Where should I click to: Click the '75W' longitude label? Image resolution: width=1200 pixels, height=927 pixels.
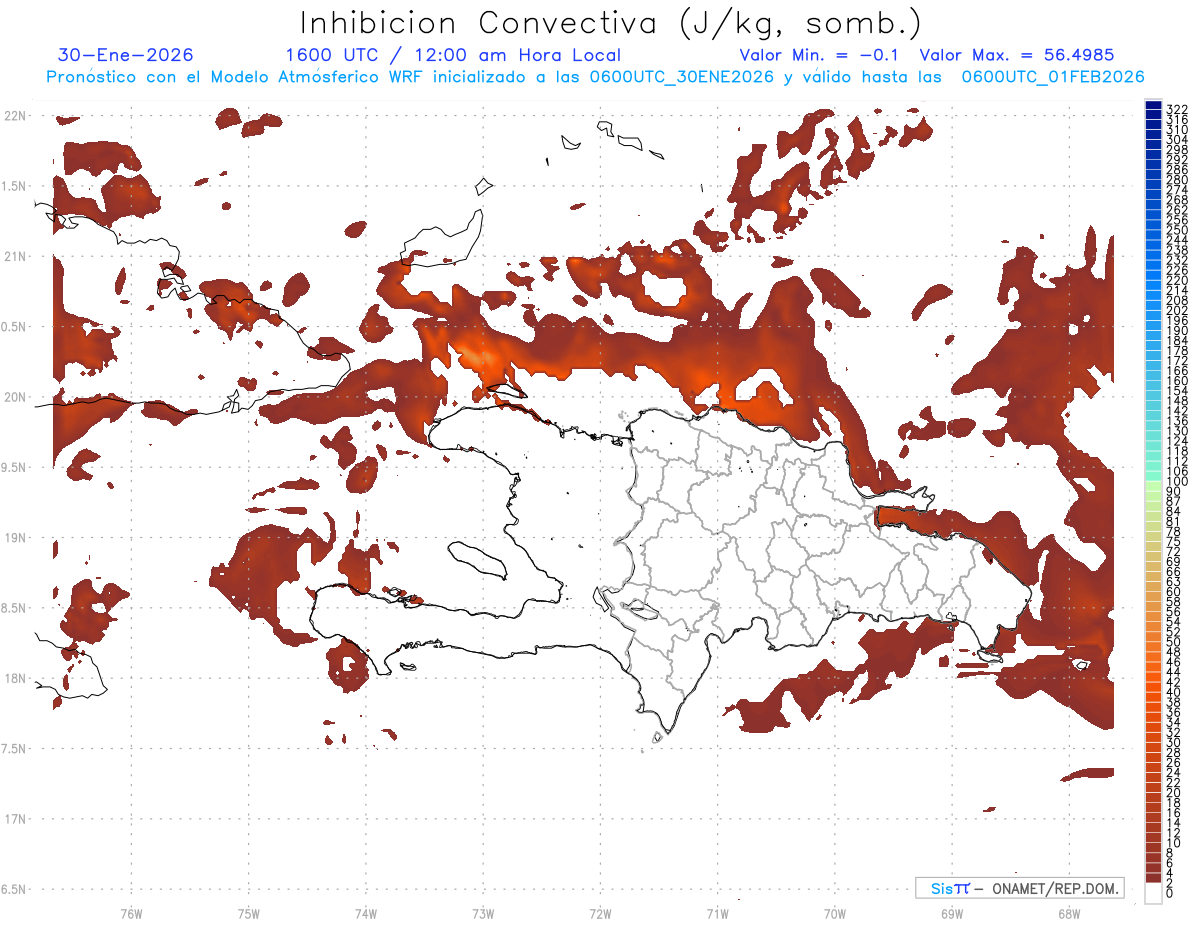(x=249, y=913)
